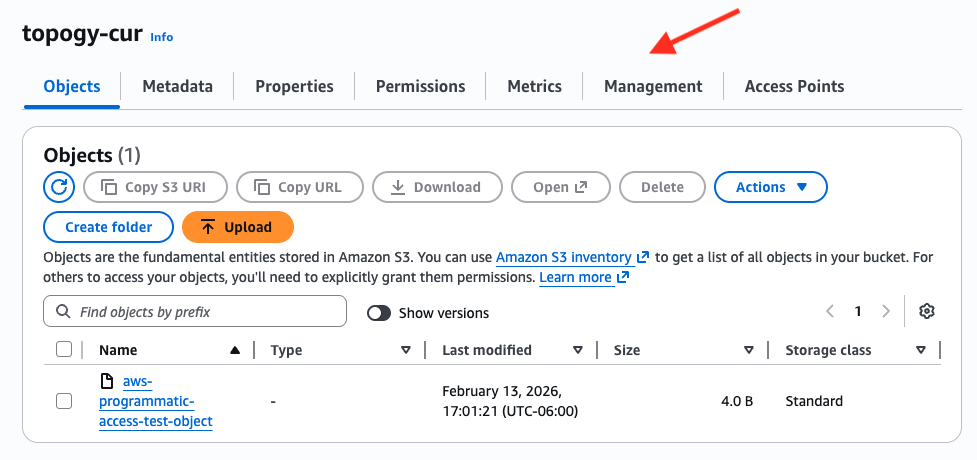This screenshot has width=977, height=460.
Task: Go to the next page arrow
Action: tap(886, 311)
